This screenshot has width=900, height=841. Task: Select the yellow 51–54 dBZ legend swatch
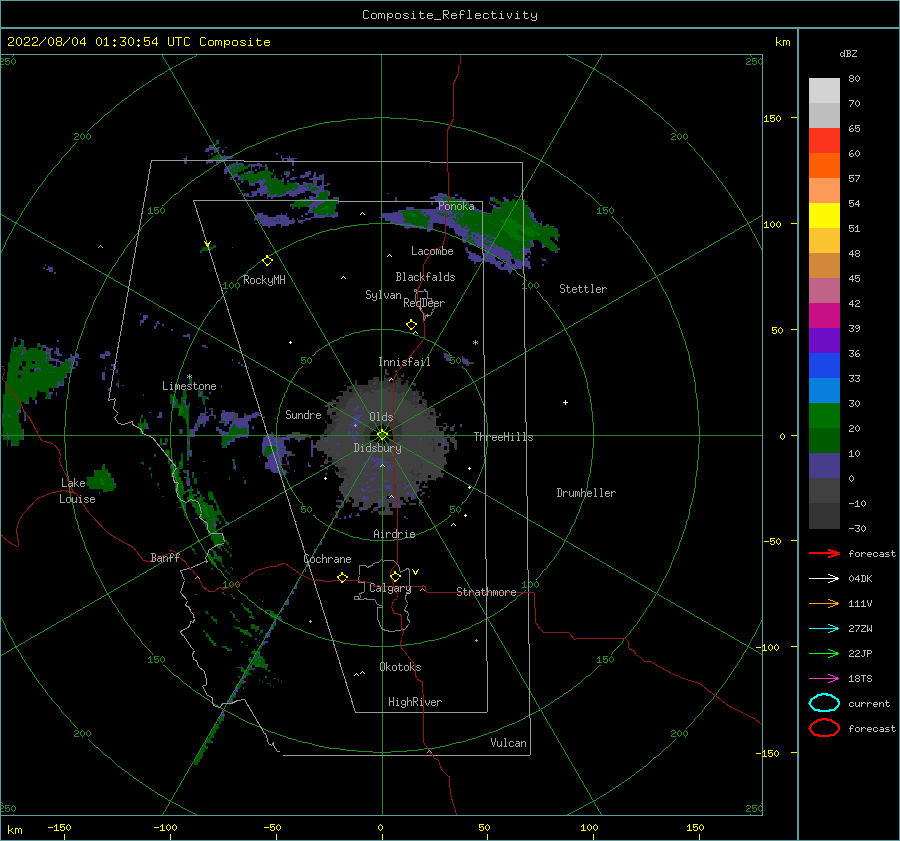click(x=824, y=215)
